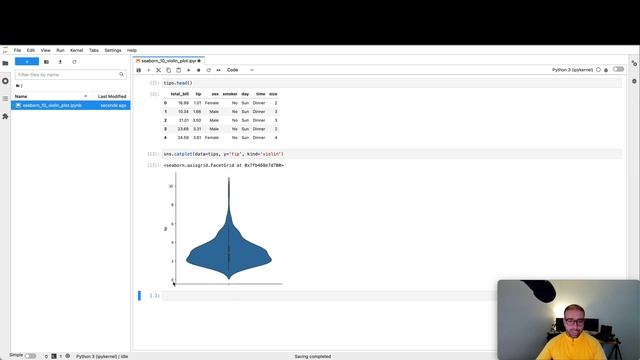Click the Python 3 (ipykernel) kernel name in toolbar
This screenshot has width=640, height=360.
pos(572,70)
